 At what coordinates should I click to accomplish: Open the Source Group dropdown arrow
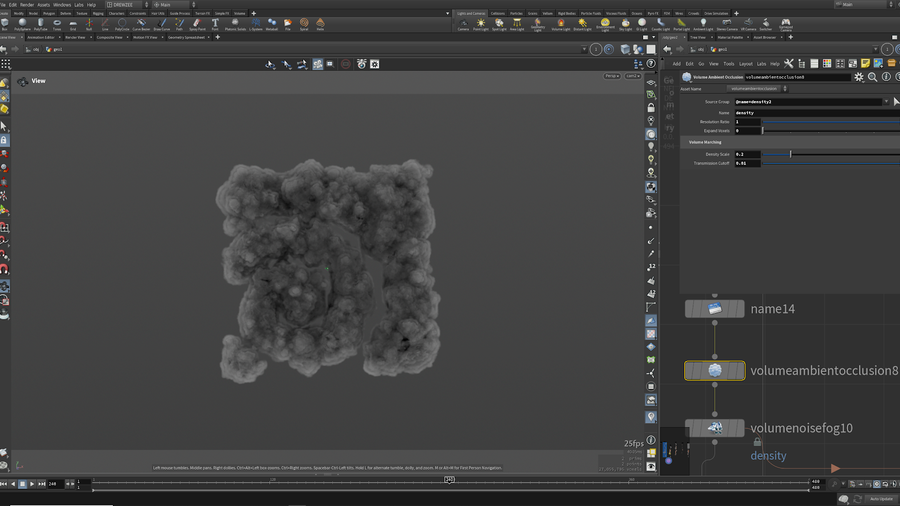pos(886,102)
